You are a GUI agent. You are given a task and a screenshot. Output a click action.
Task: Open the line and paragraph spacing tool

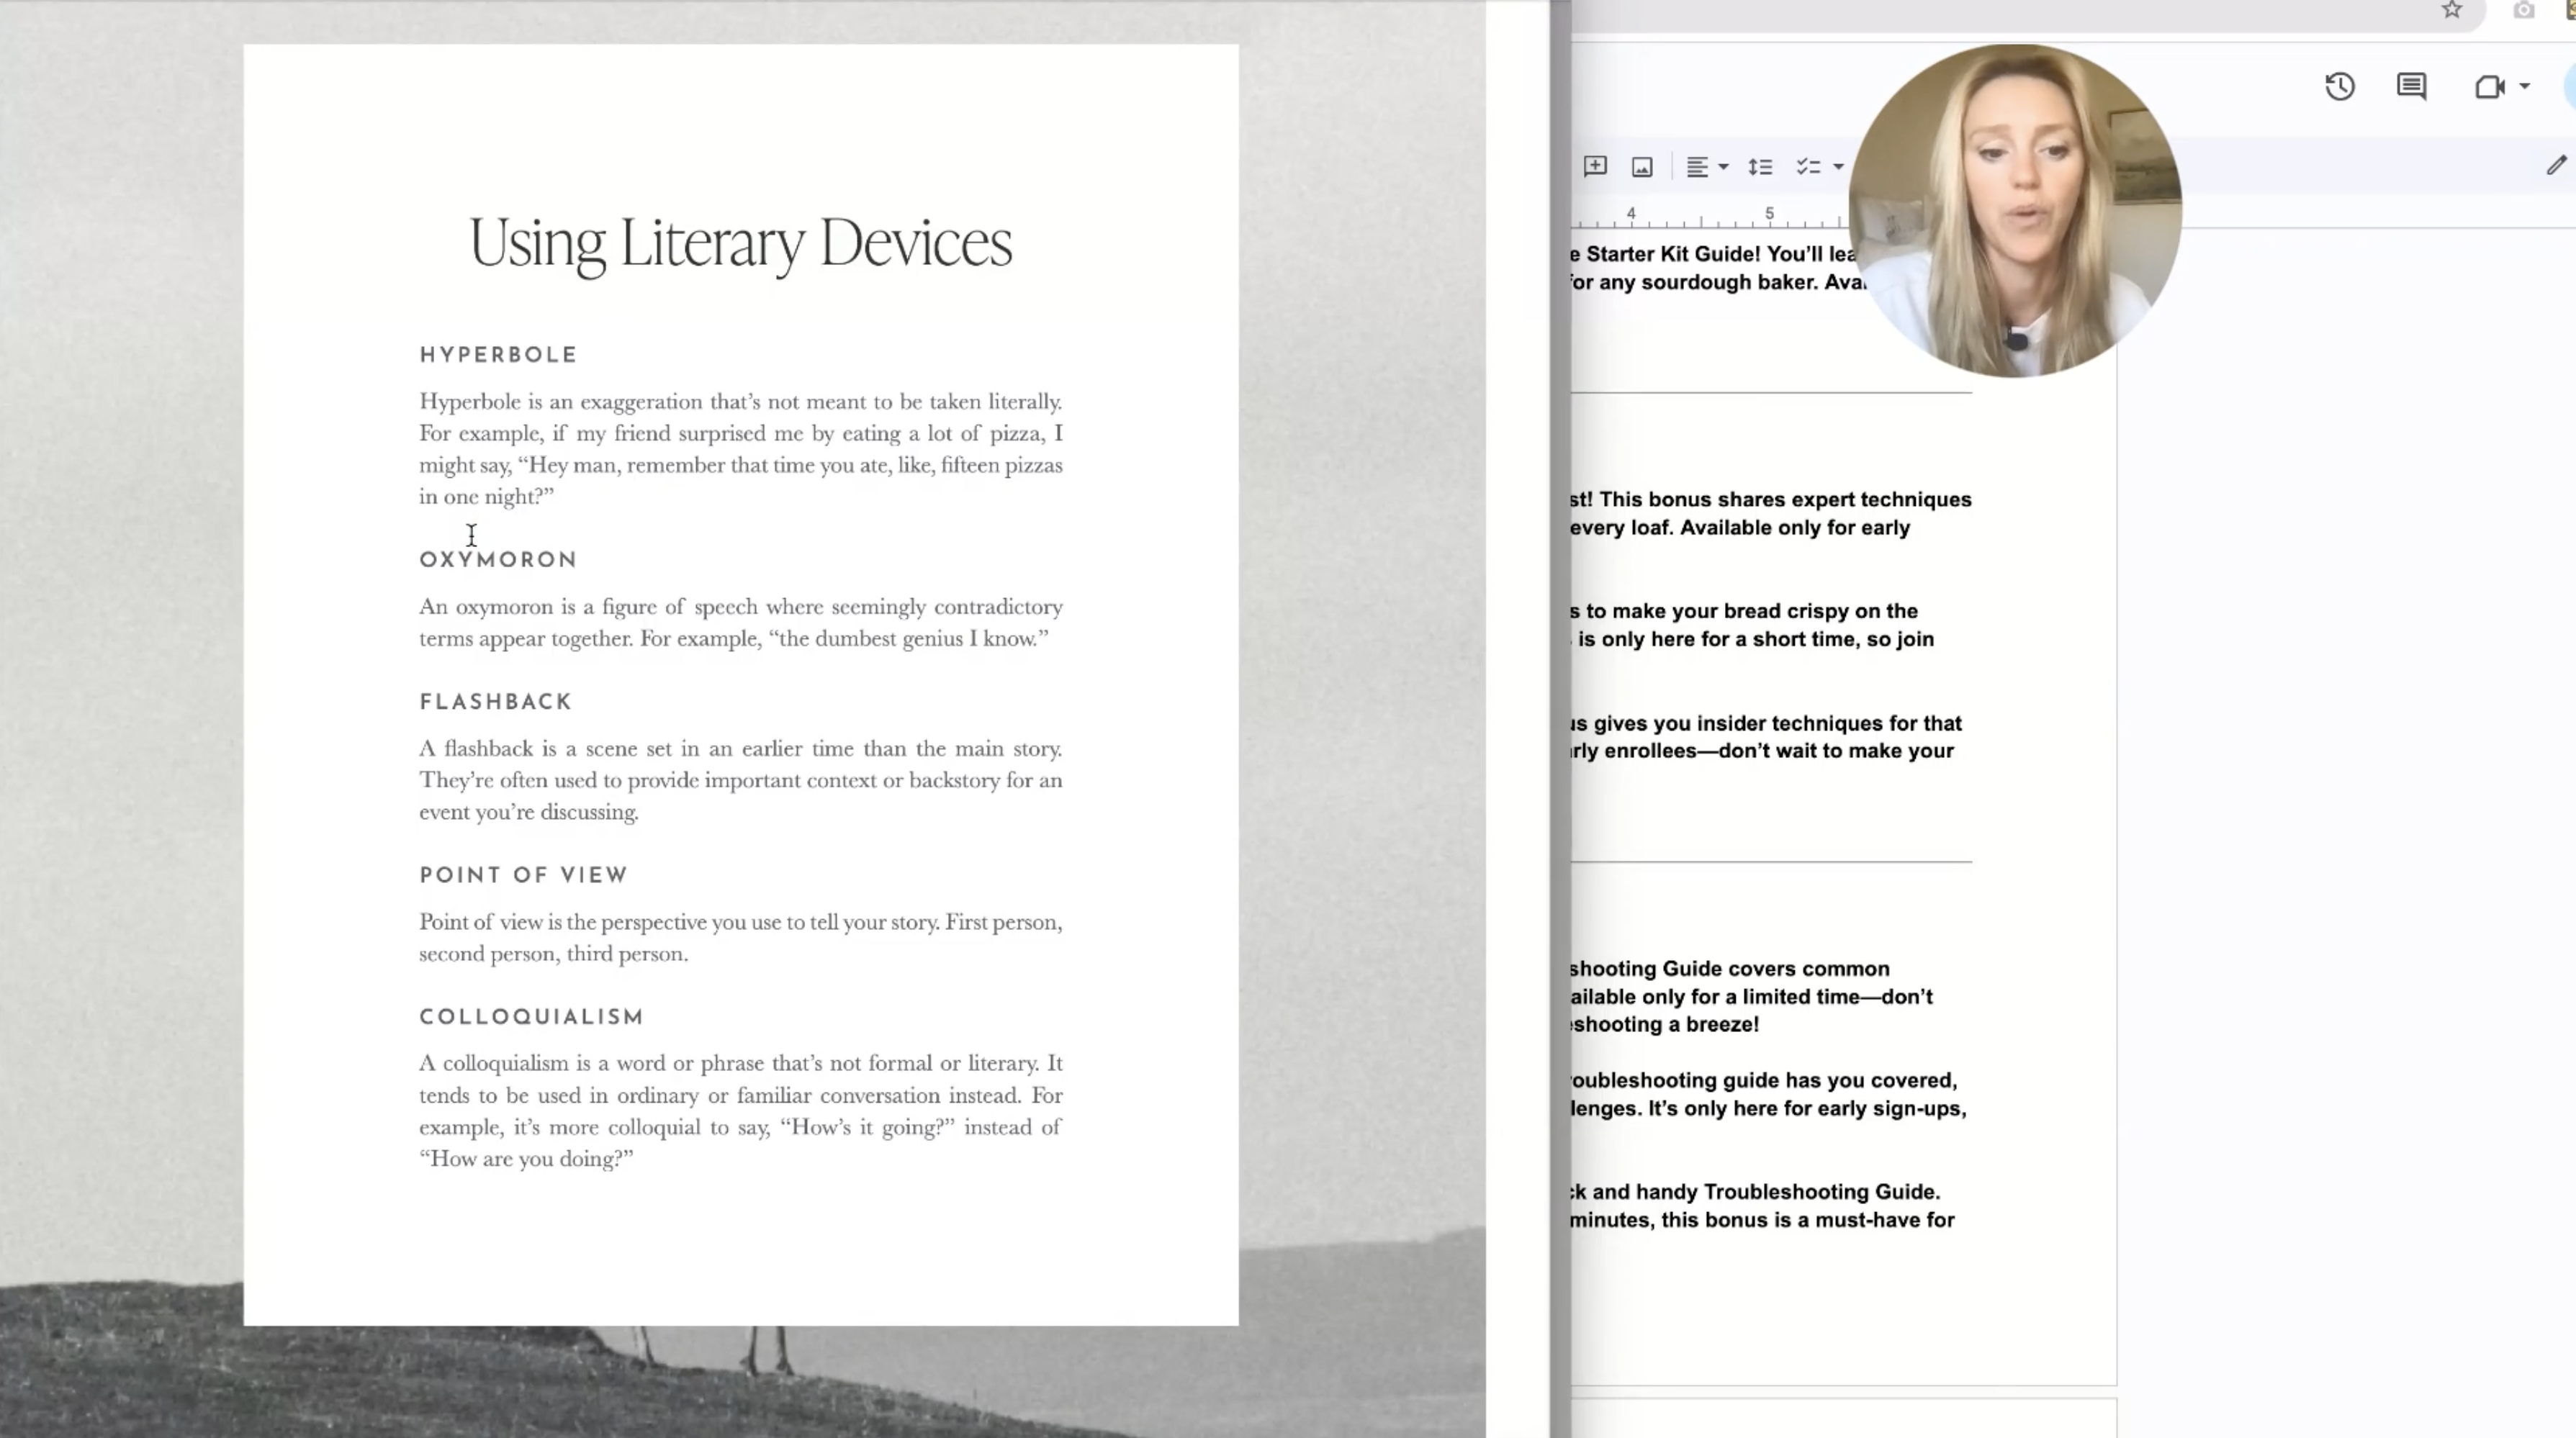point(1760,167)
